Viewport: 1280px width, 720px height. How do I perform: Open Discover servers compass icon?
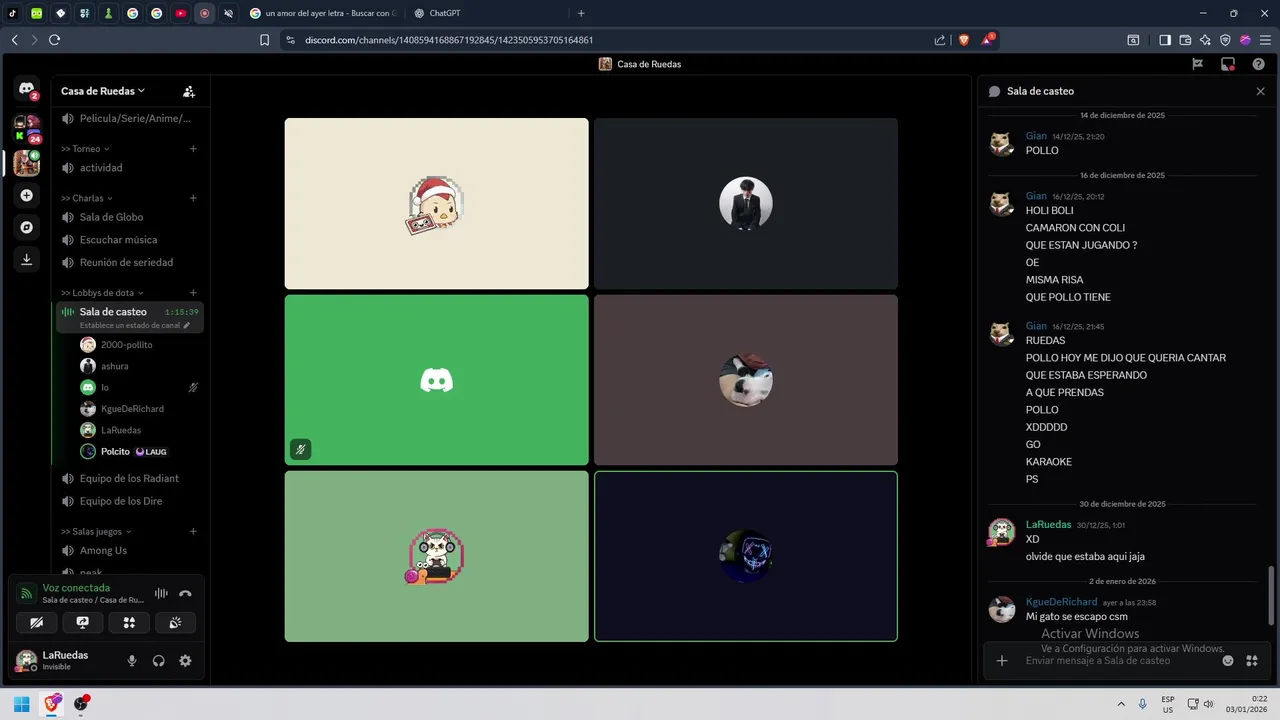(x=27, y=227)
